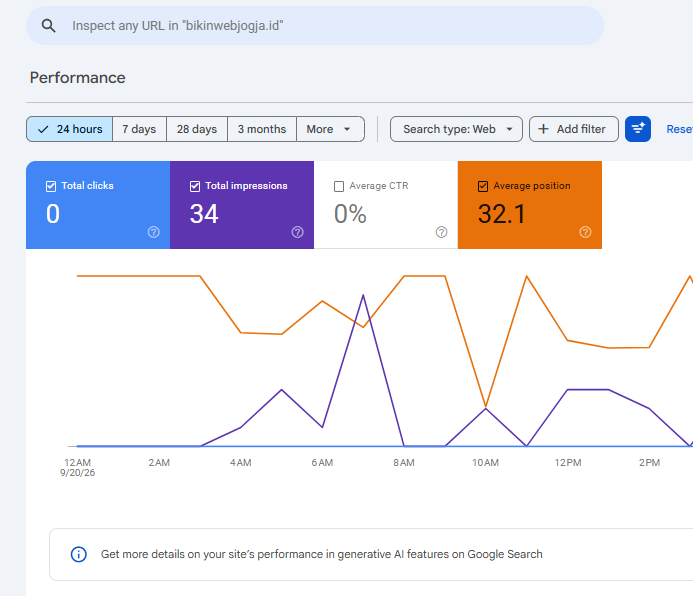Open help icon on Total impressions card
Viewport: 693px width, 596px height.
(x=297, y=232)
